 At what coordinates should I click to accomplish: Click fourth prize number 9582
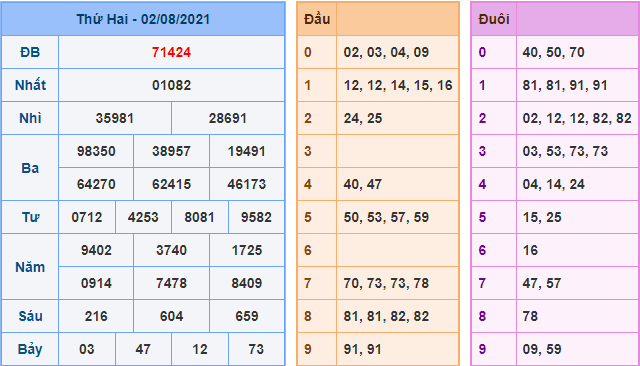(x=256, y=217)
